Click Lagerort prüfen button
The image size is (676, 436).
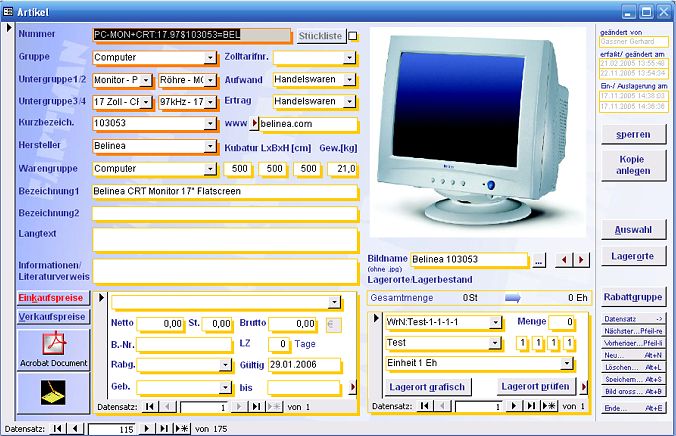pyautogui.click(x=535, y=386)
